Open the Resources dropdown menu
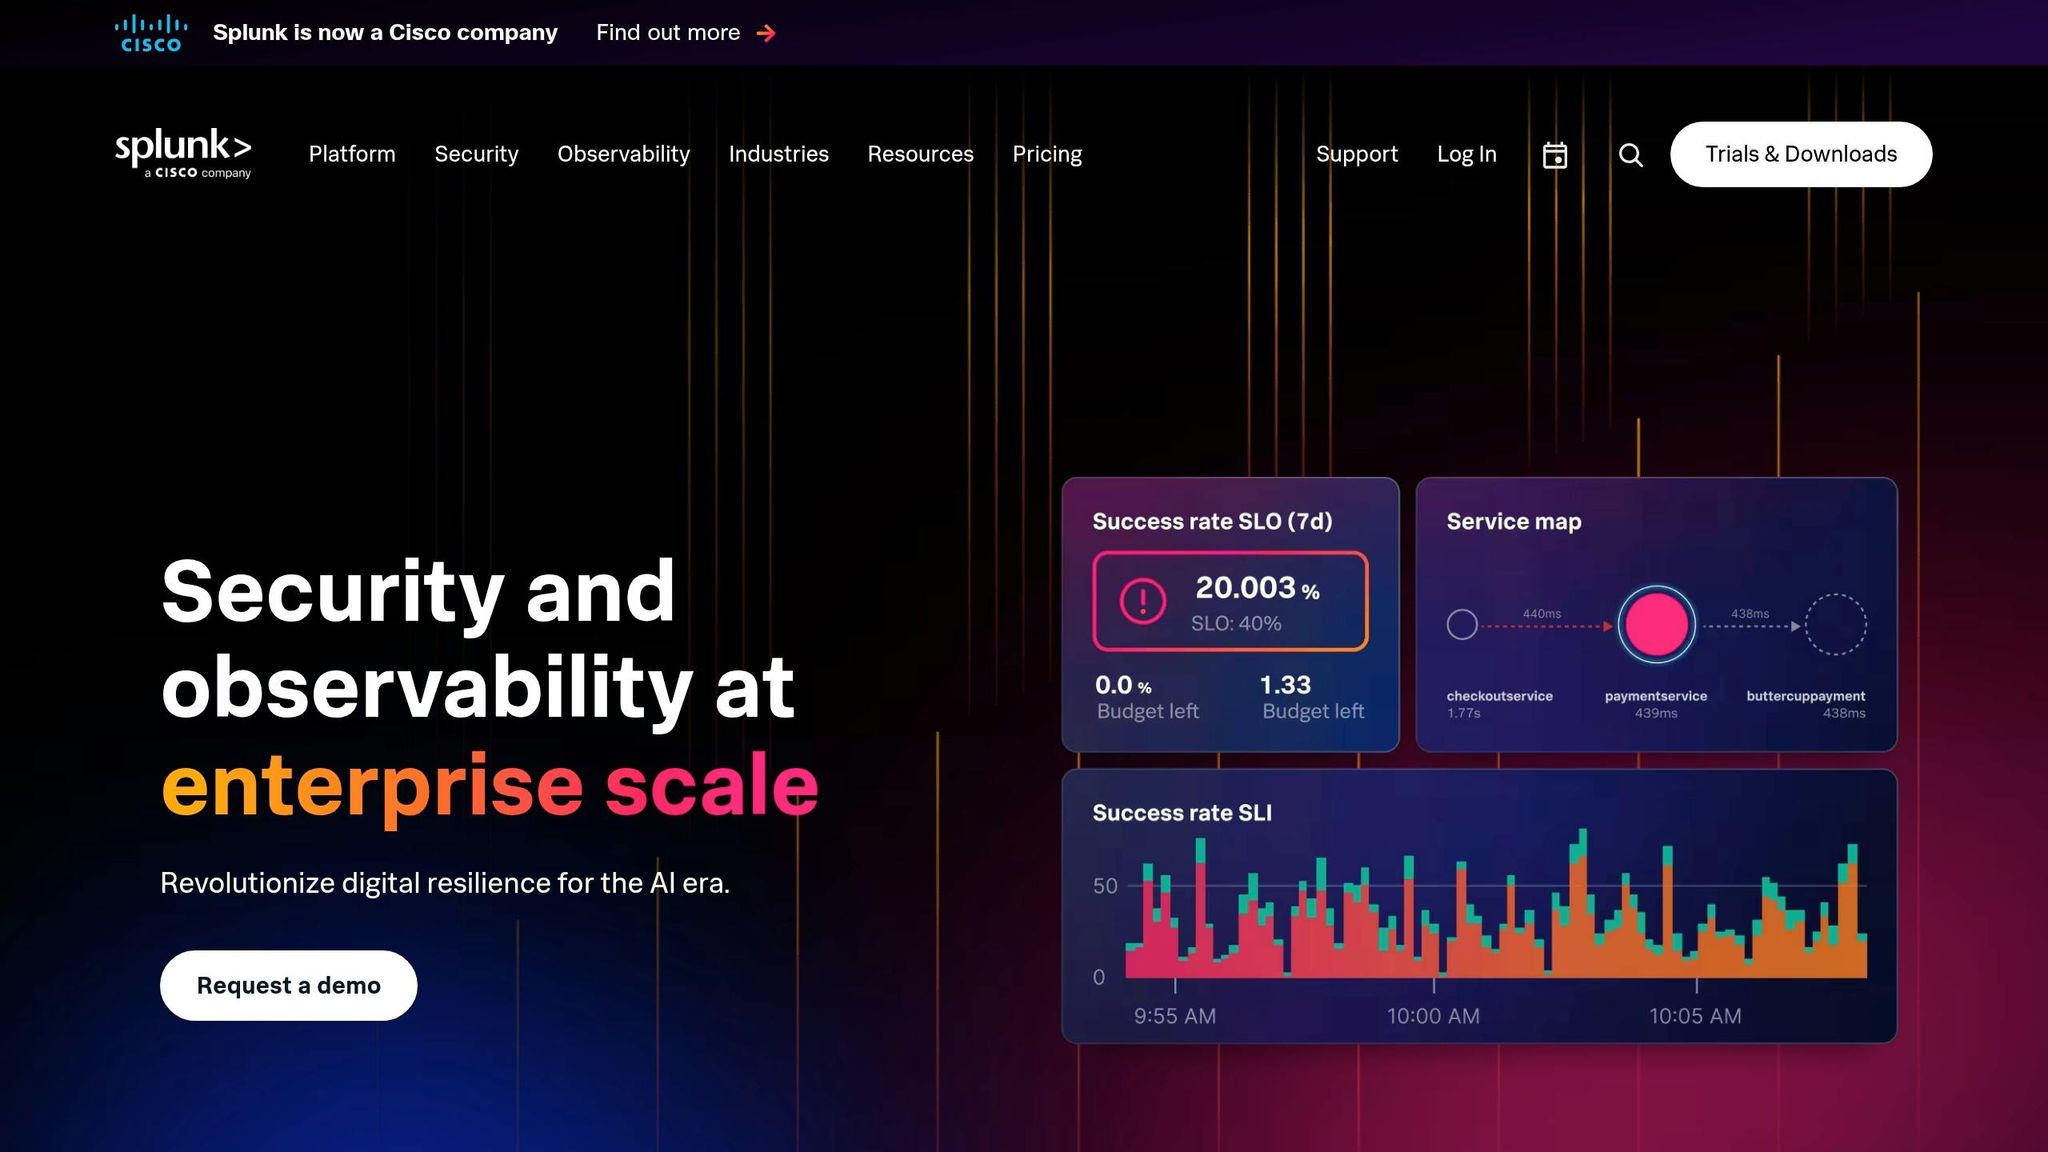The height and width of the screenshot is (1152, 2048). coord(920,154)
